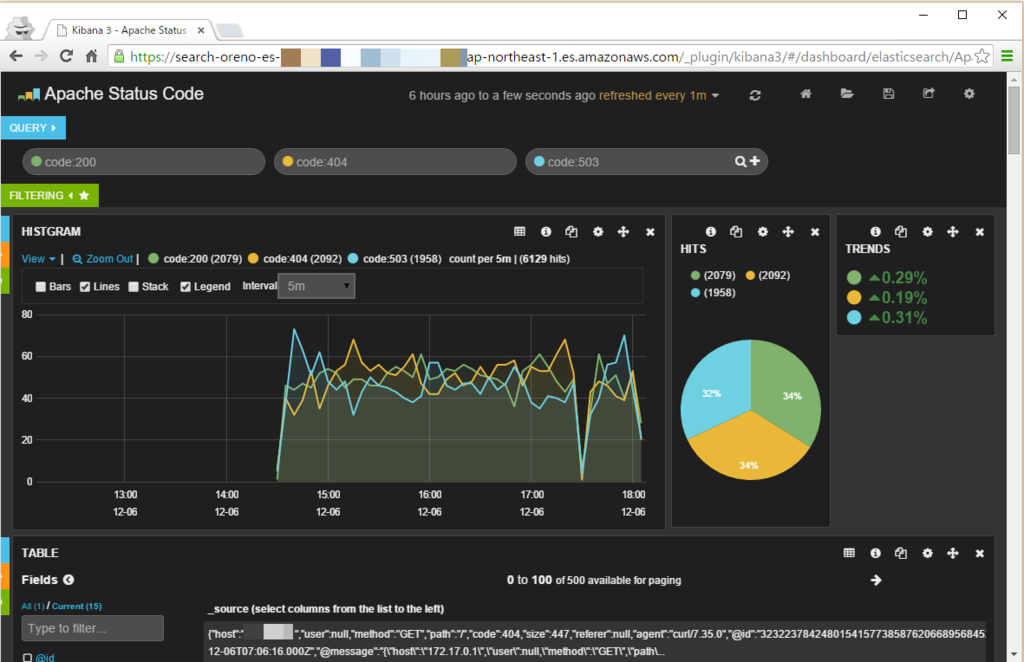
Task: Show the Hits panel info icon
Action: pyautogui.click(x=711, y=232)
